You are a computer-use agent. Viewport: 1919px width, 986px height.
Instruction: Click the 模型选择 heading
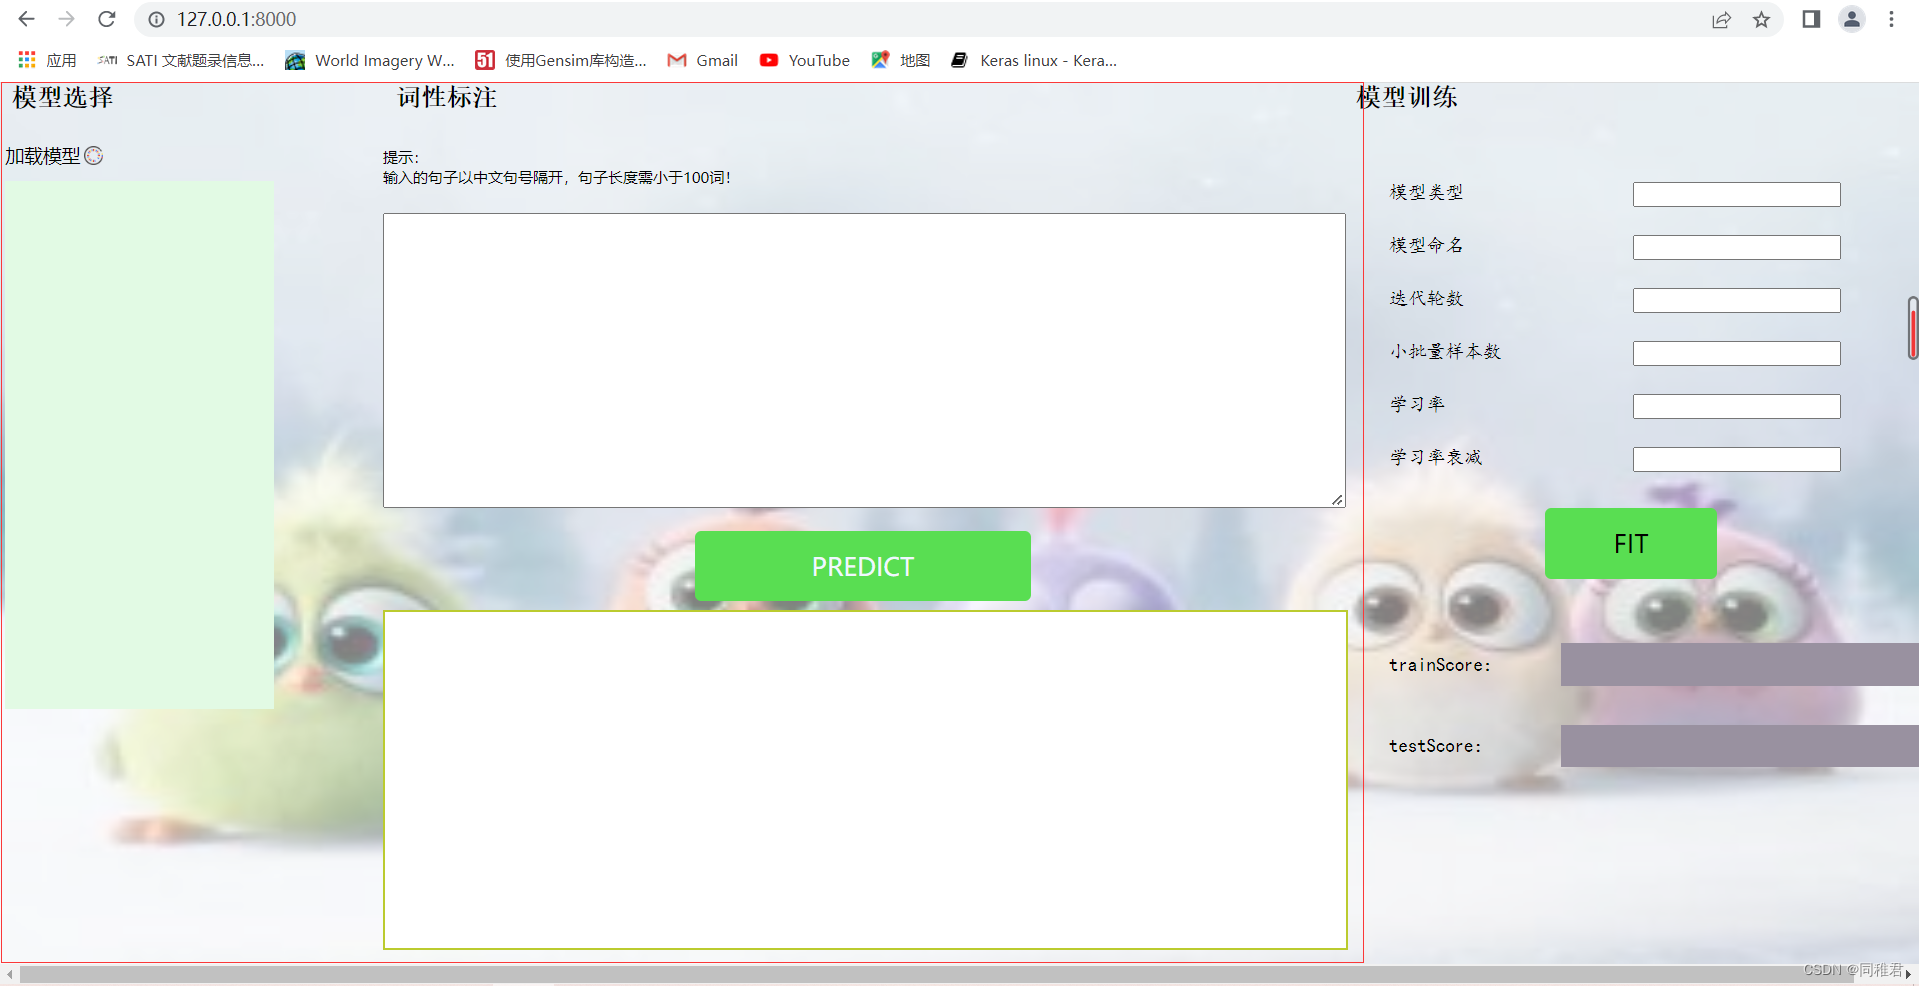[x=63, y=97]
